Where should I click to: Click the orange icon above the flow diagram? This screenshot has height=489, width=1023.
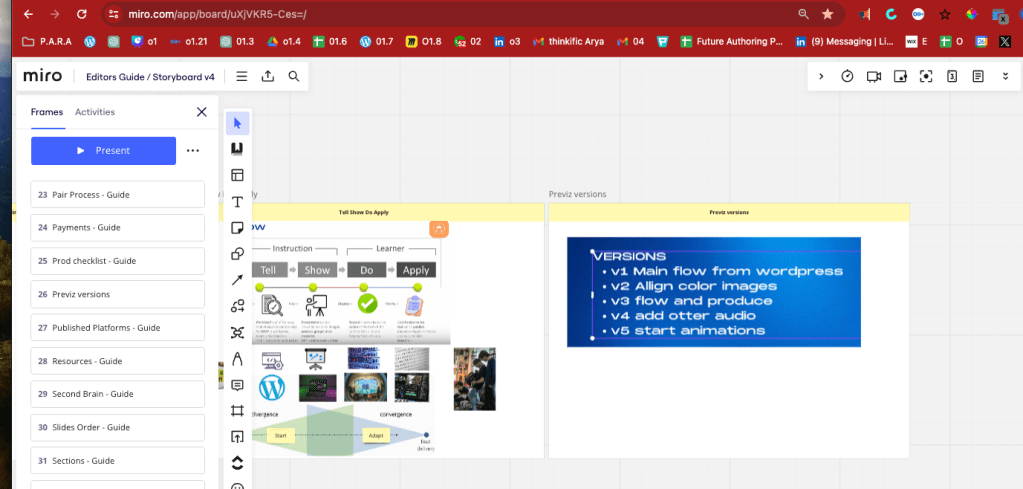[x=439, y=229]
